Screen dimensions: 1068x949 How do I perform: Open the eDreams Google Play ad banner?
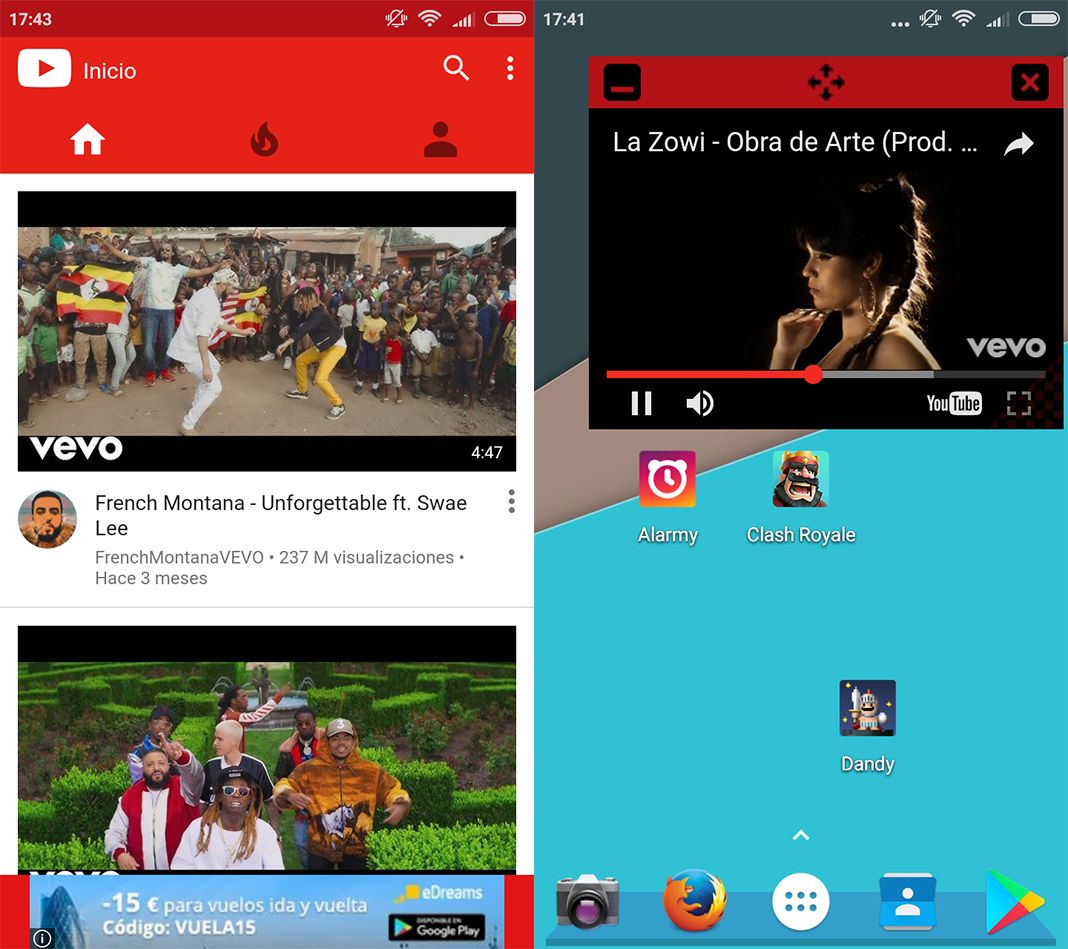267,912
